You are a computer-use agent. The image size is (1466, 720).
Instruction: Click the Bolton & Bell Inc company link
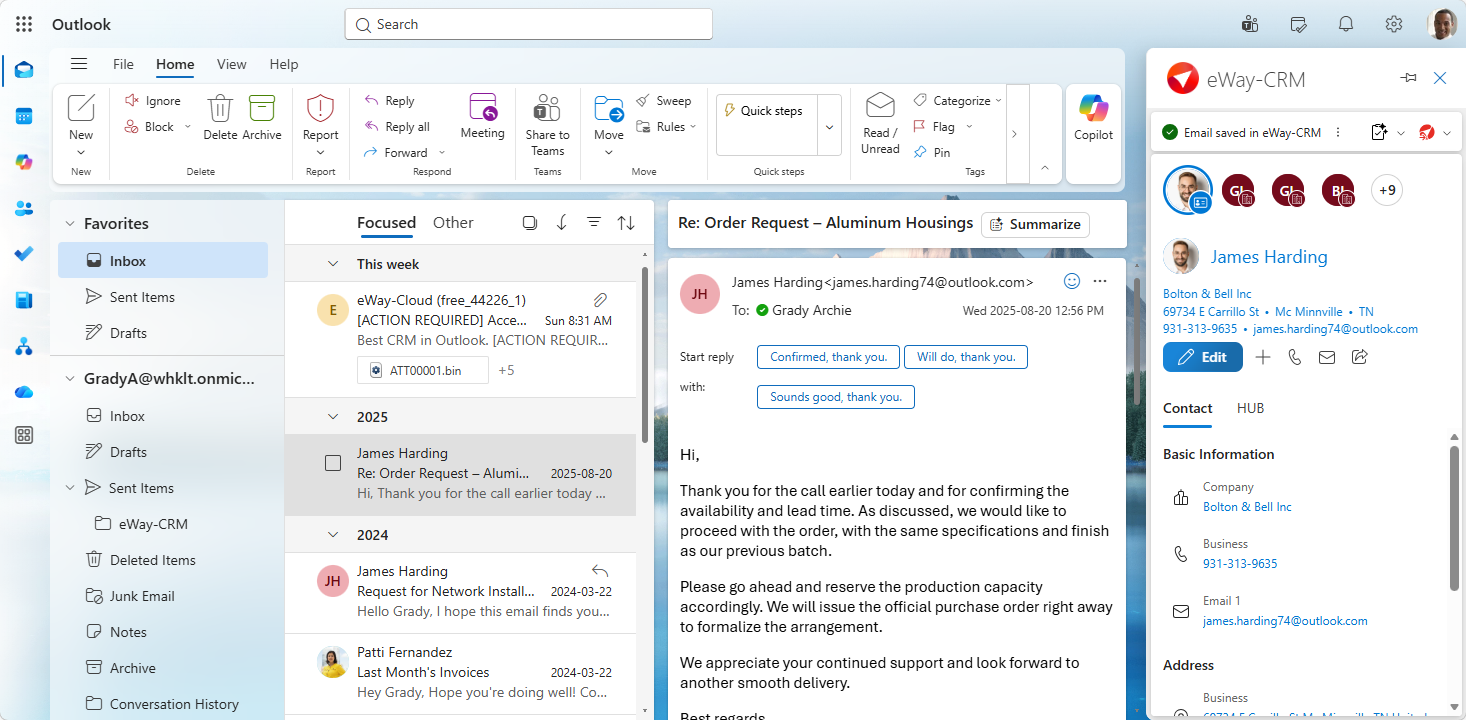pyautogui.click(x=1207, y=294)
